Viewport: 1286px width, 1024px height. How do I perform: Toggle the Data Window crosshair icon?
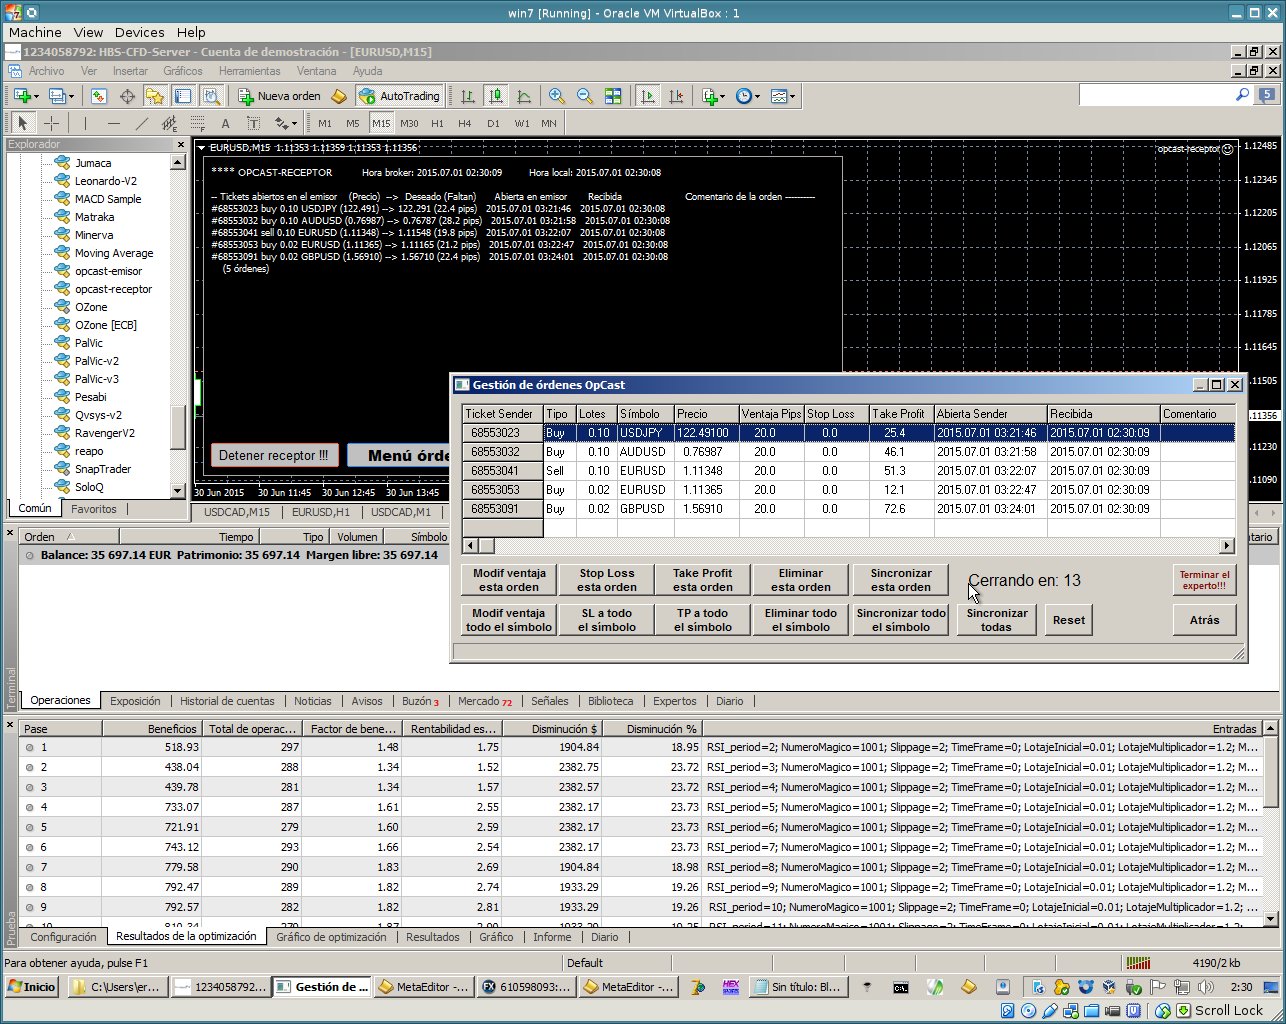127,96
